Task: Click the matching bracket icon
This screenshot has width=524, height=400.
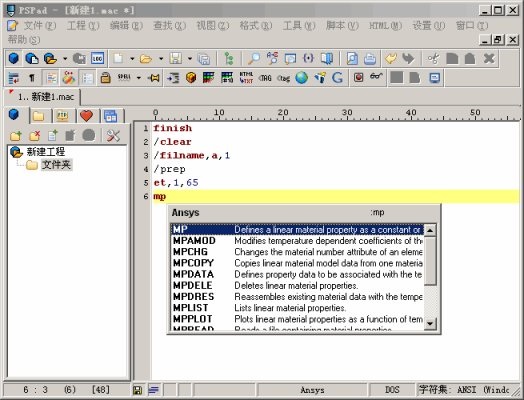Action: click(x=308, y=58)
